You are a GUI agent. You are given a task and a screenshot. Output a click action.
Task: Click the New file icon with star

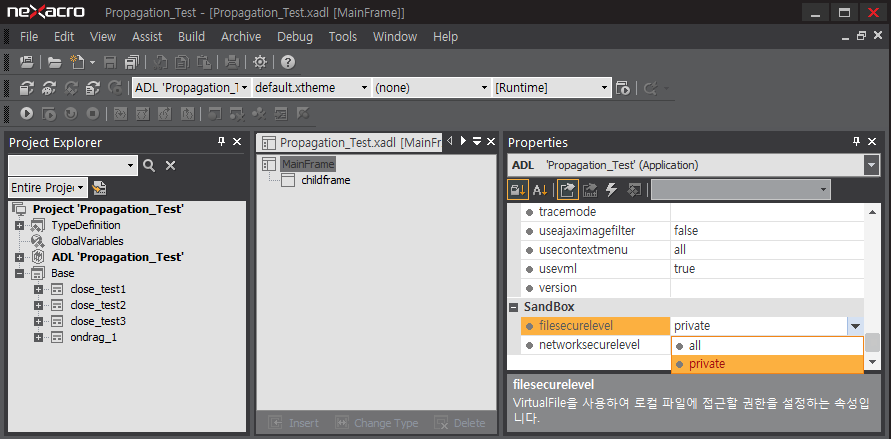[76, 62]
